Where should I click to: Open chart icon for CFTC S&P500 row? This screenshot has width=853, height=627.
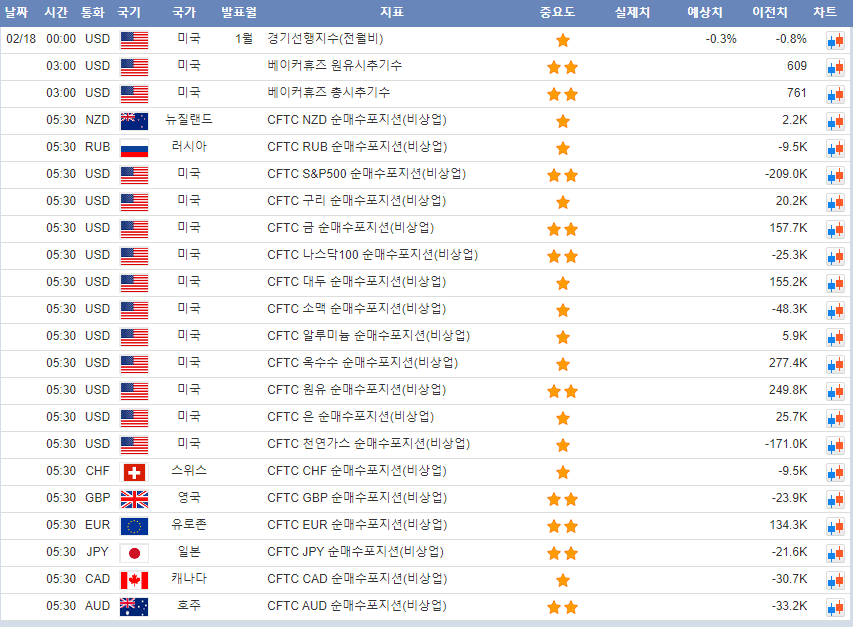pyautogui.click(x=834, y=176)
